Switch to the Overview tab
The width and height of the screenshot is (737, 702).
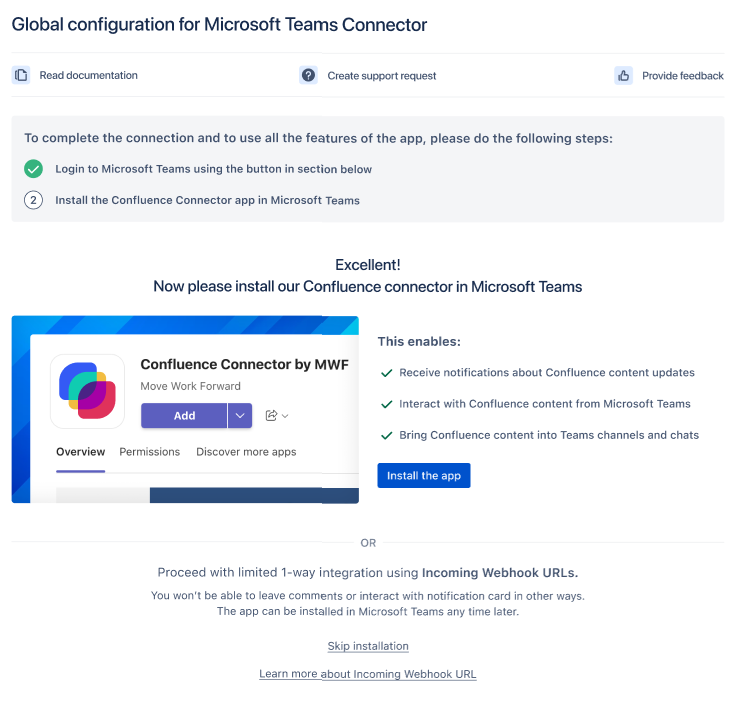click(80, 452)
